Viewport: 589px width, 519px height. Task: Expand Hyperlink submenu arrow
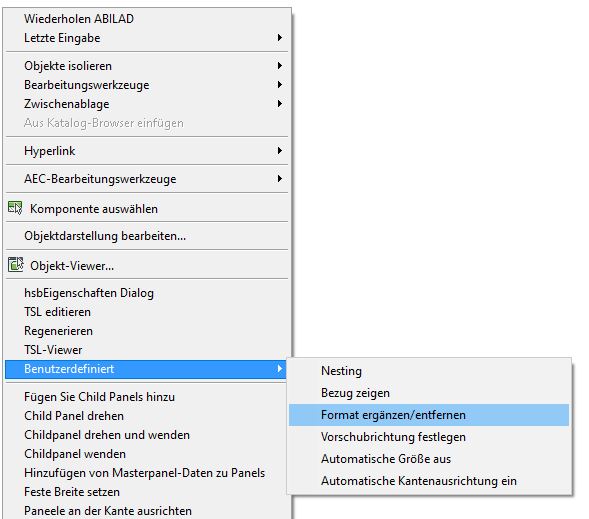[279, 151]
